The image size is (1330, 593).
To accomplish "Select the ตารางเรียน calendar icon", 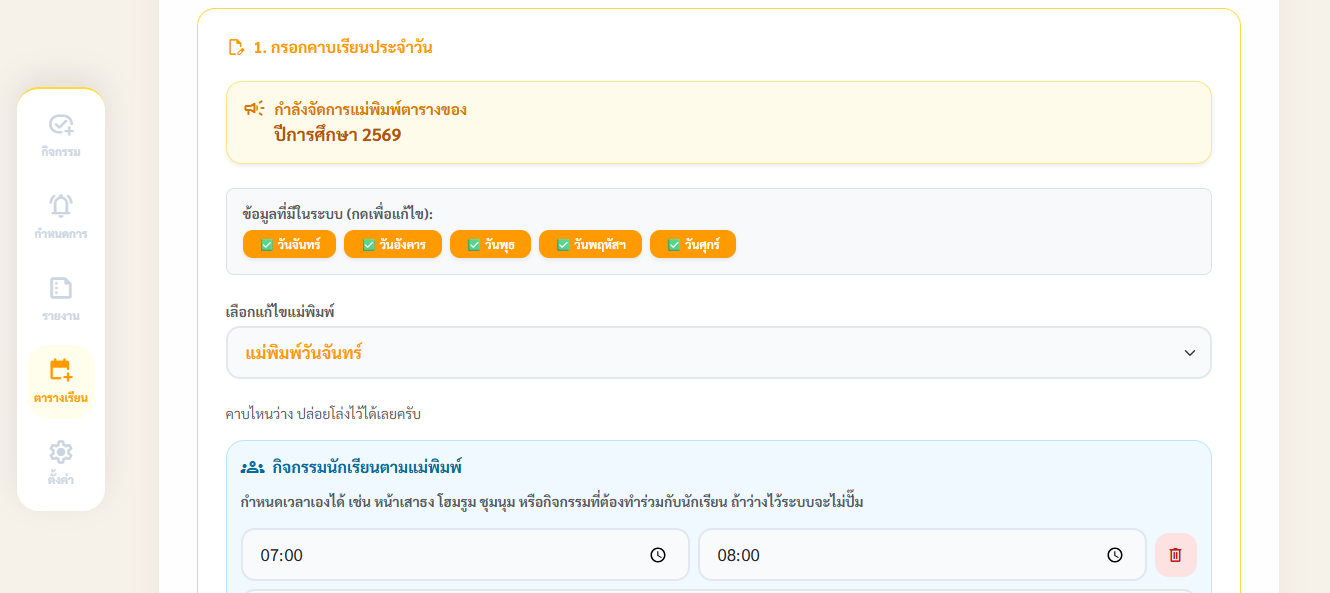I will tap(61, 370).
